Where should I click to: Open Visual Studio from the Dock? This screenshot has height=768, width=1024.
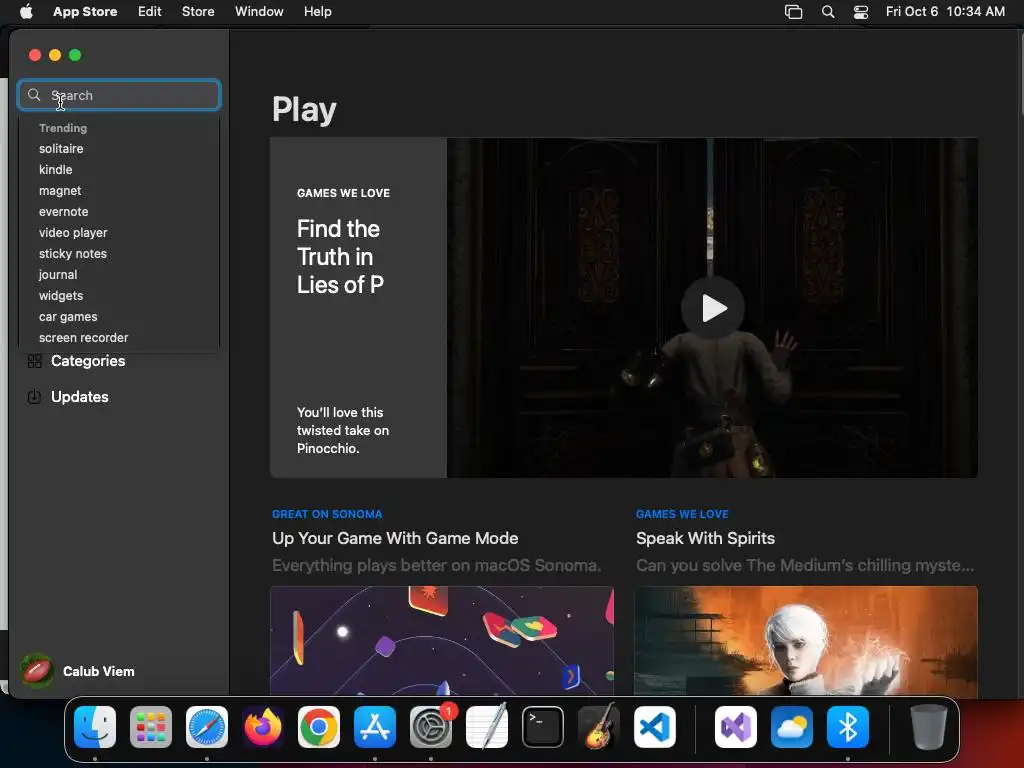point(736,727)
